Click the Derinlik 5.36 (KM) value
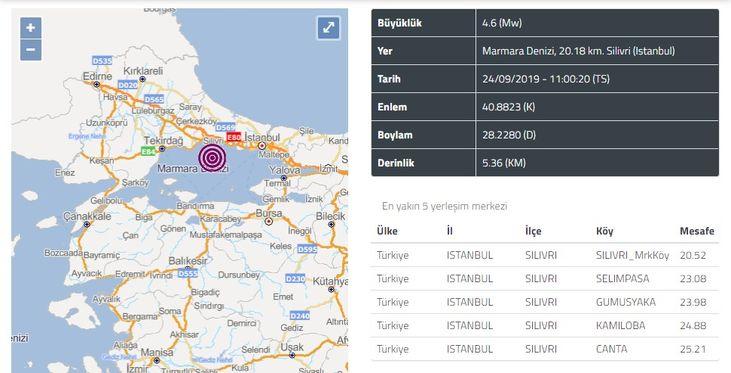The height and width of the screenshot is (373, 731). 504,163
